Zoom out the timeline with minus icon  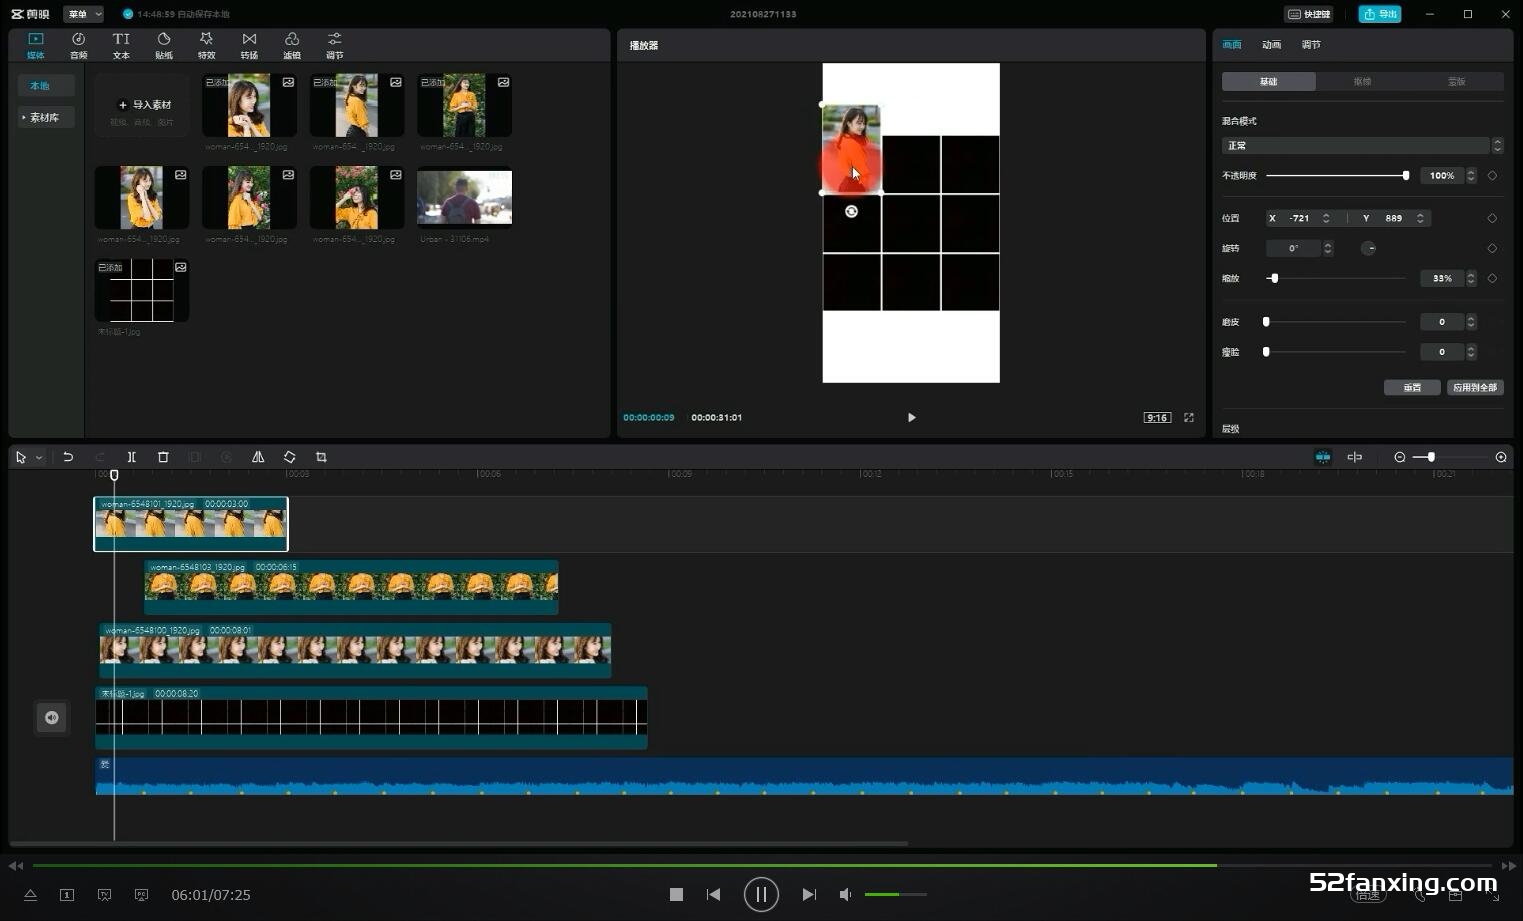[1400, 457]
